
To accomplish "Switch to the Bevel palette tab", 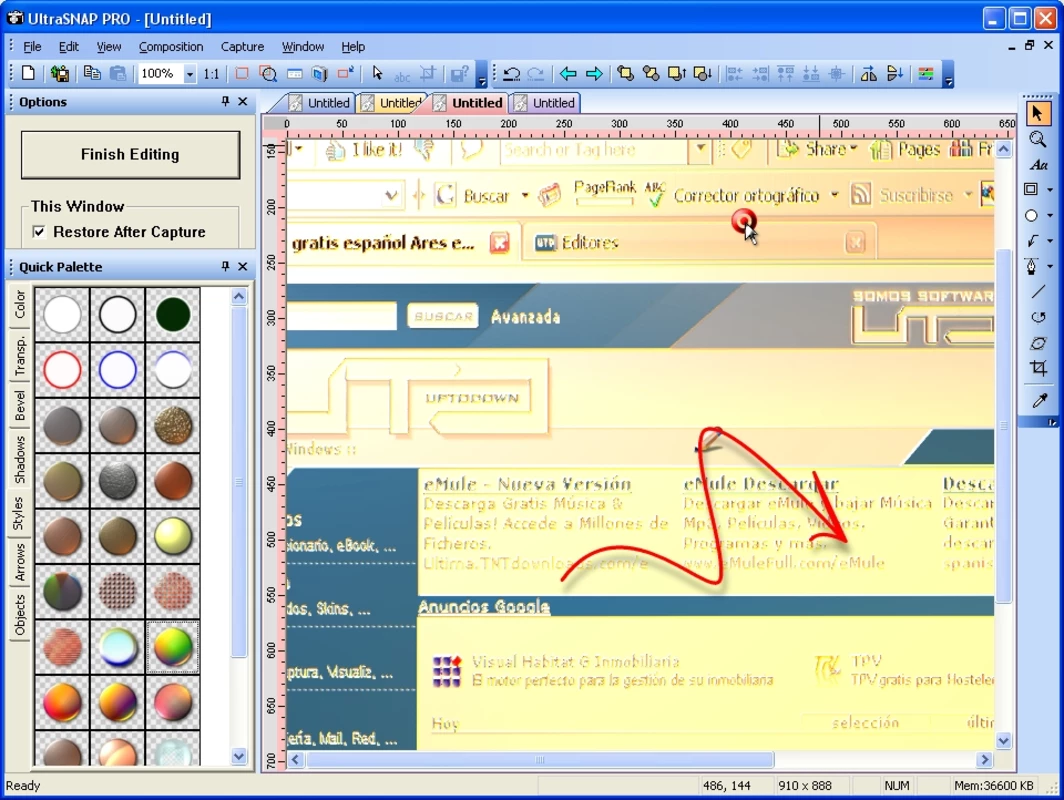I will [x=19, y=406].
